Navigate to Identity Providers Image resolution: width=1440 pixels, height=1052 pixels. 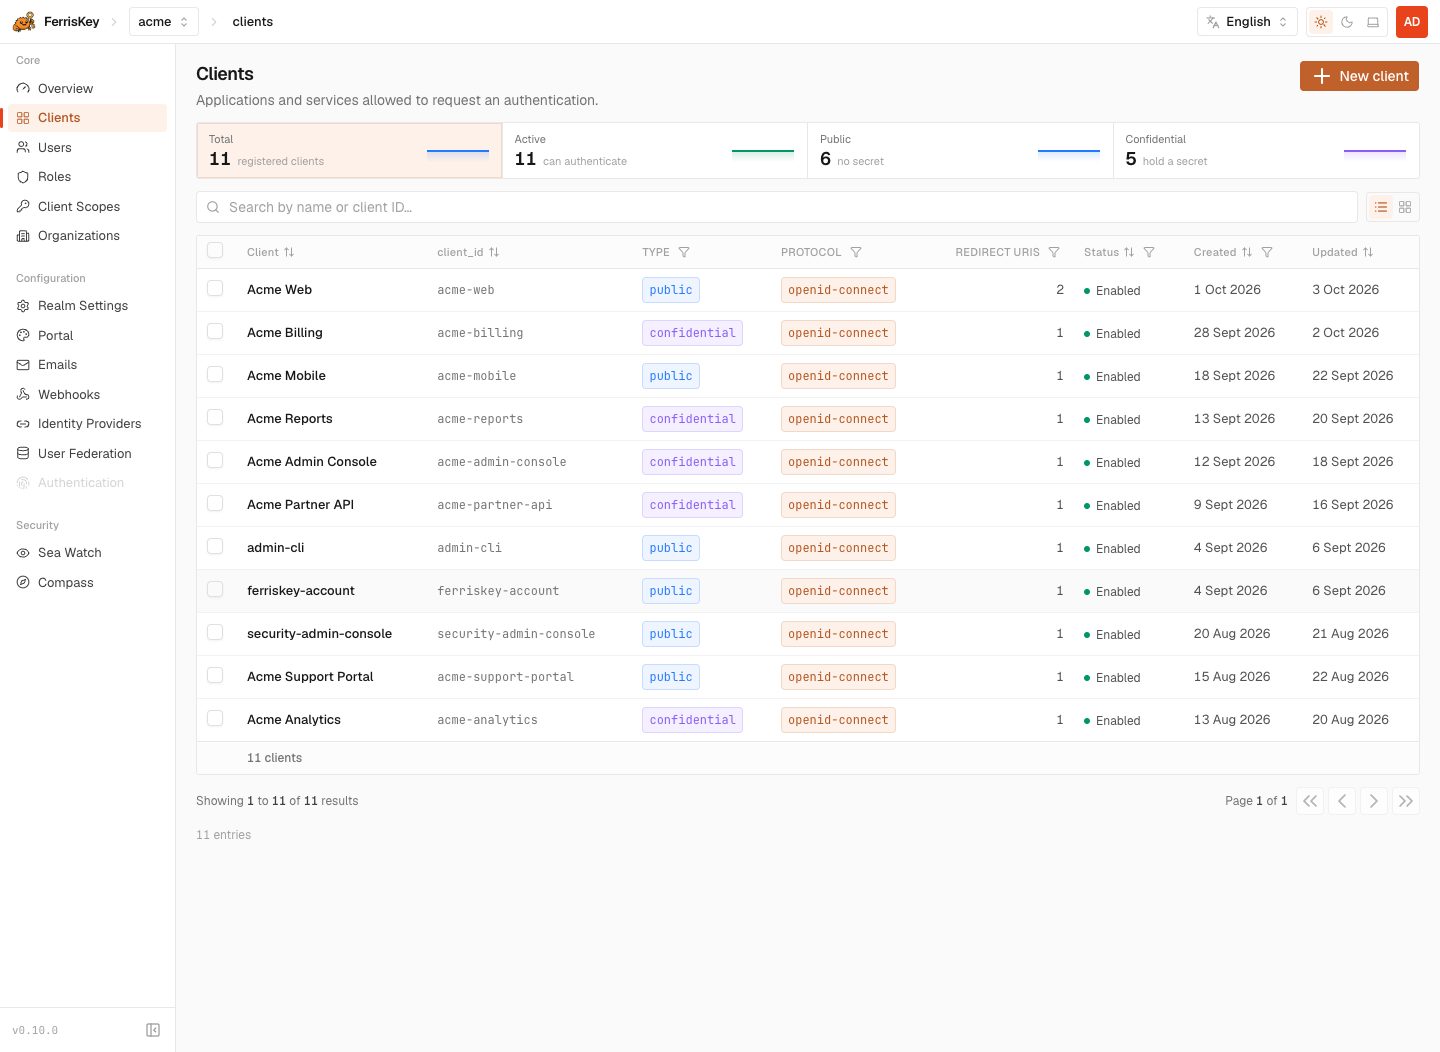click(x=88, y=424)
